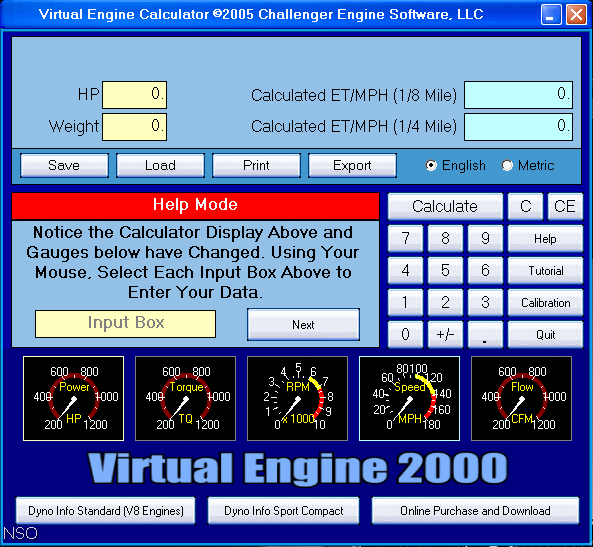Select the Flow CFM gauge
Viewport: 593px width, 547px height.
tap(521, 398)
